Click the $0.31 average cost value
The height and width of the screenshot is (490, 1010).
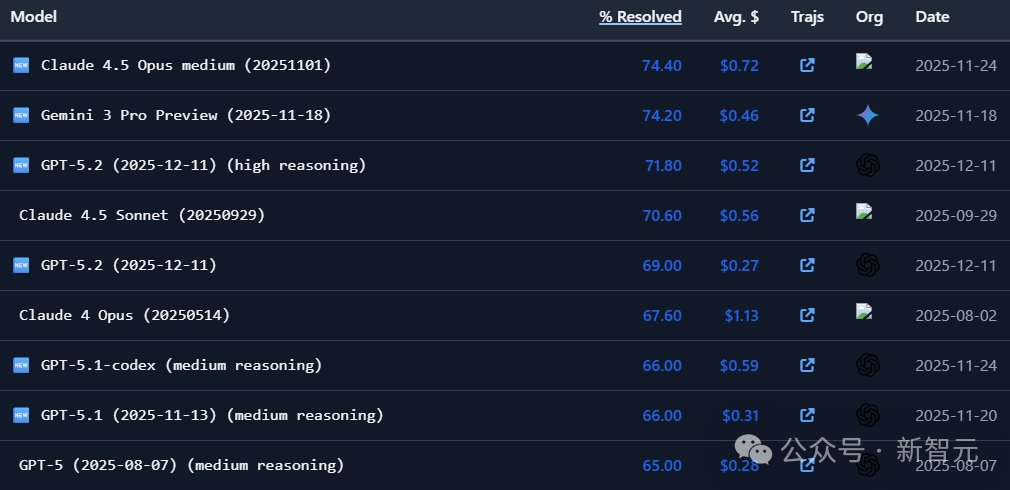point(741,415)
